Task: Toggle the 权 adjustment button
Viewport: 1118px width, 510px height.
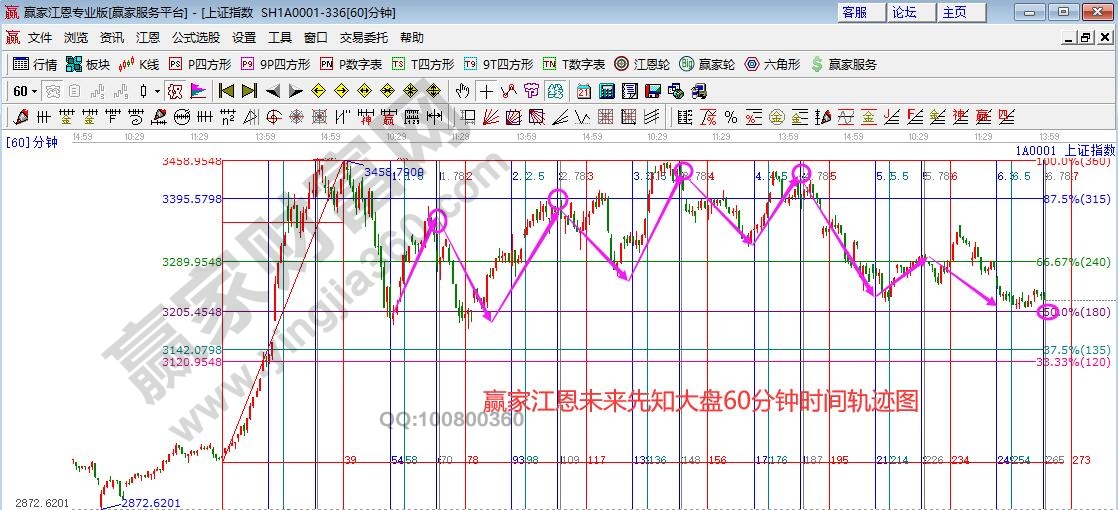Action: 175,91
